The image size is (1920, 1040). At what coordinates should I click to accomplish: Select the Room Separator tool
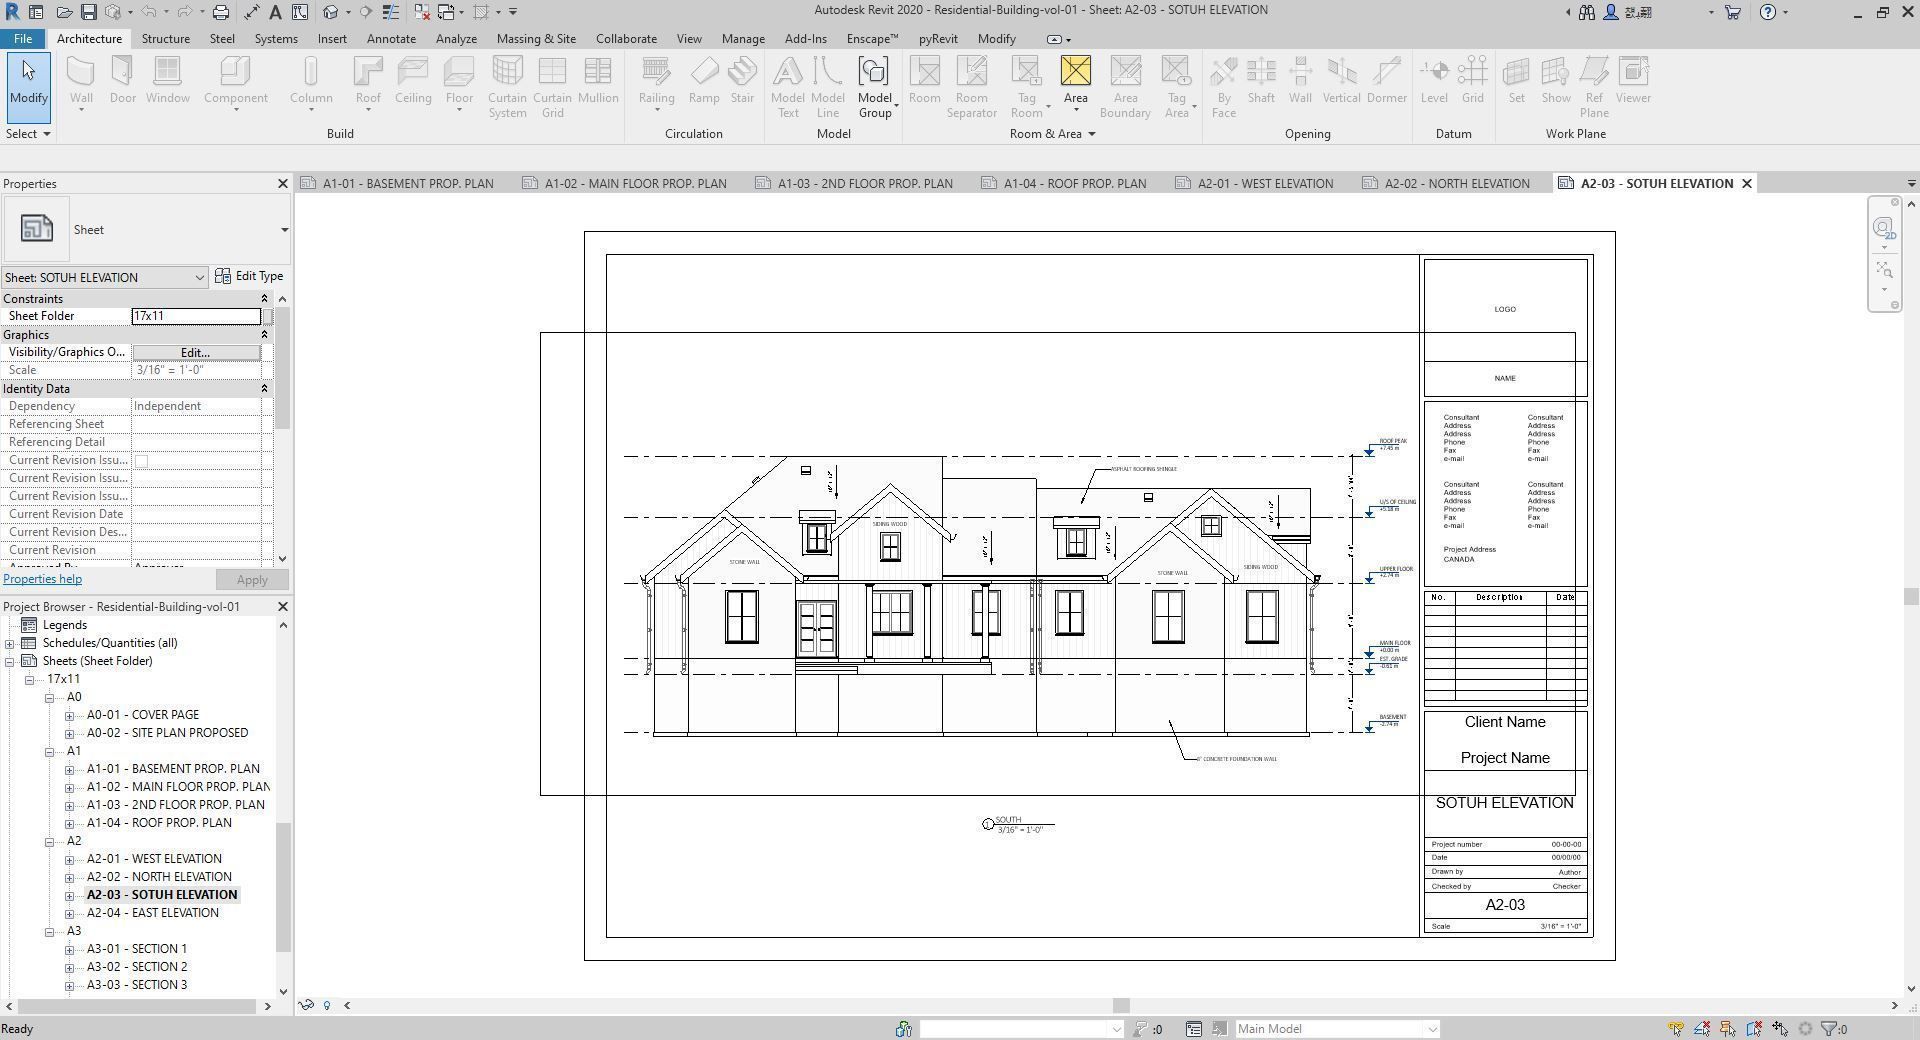click(972, 87)
